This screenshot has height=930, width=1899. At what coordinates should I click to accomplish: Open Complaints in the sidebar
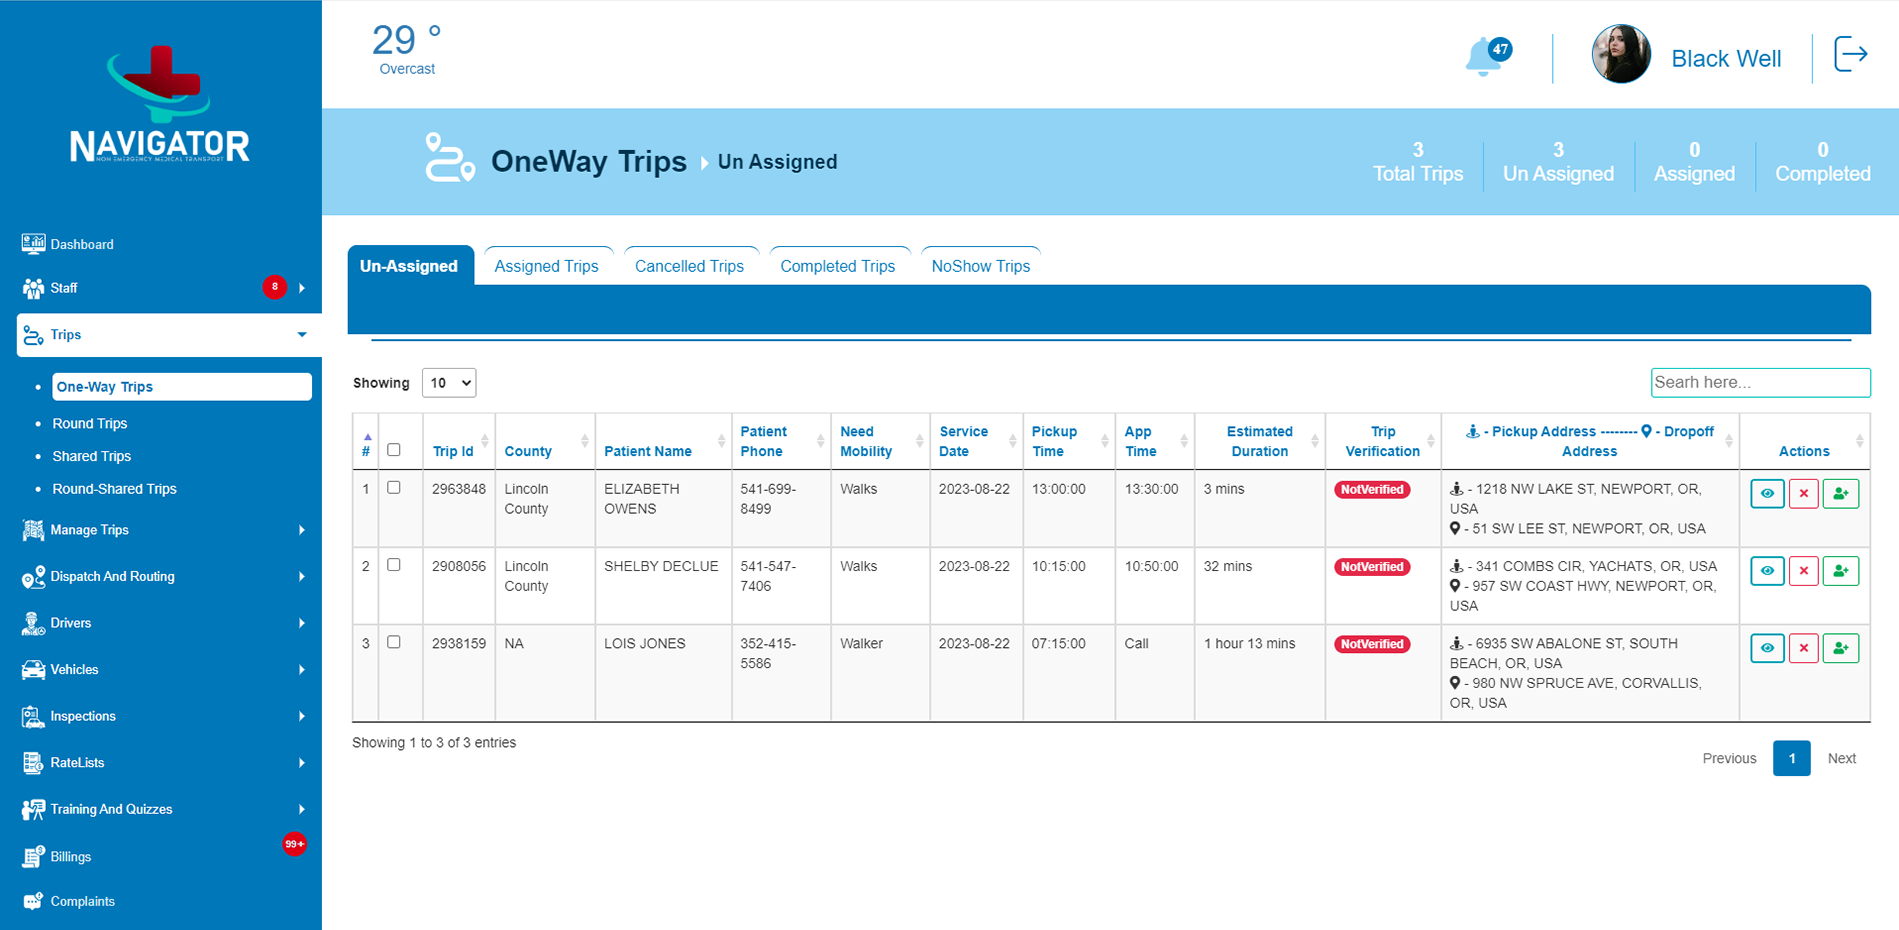click(x=82, y=901)
